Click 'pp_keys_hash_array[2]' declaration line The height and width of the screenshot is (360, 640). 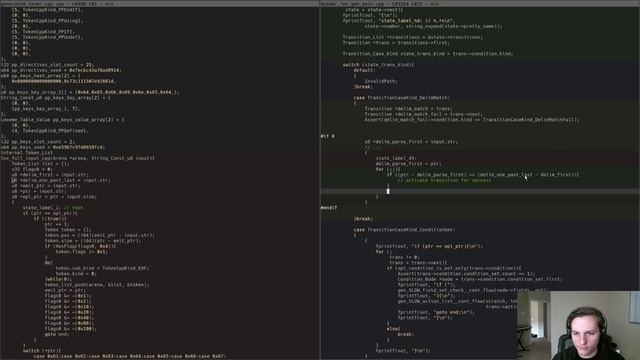pyautogui.click(x=41, y=76)
